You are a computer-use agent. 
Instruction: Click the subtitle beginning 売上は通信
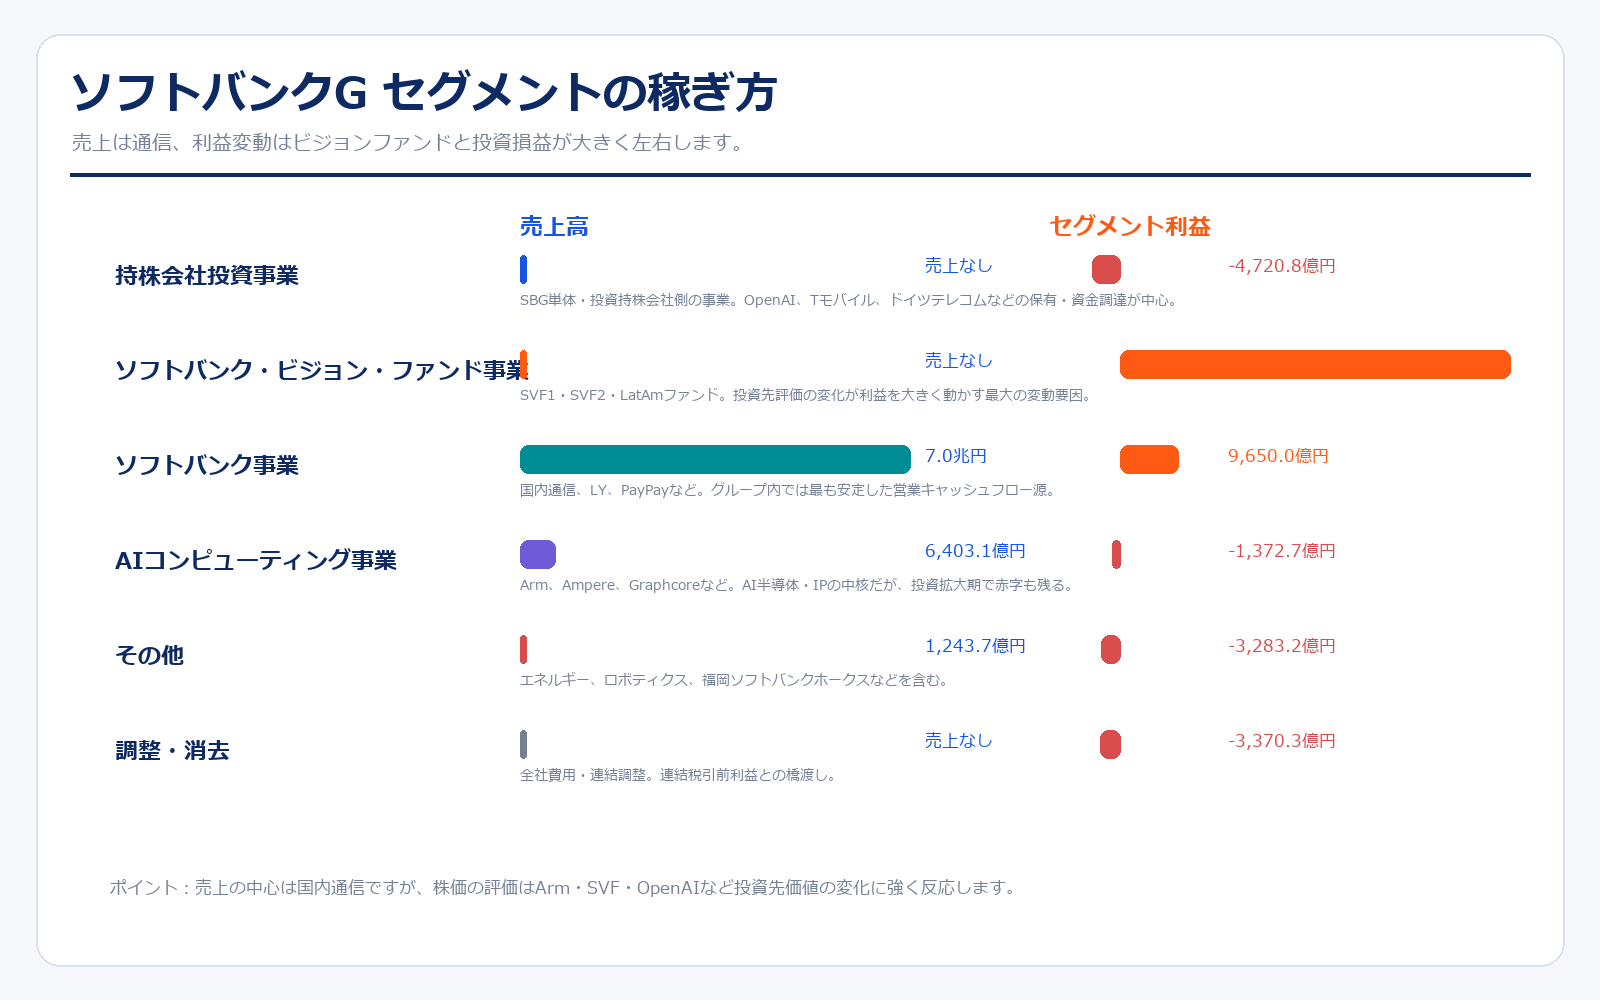[411, 143]
